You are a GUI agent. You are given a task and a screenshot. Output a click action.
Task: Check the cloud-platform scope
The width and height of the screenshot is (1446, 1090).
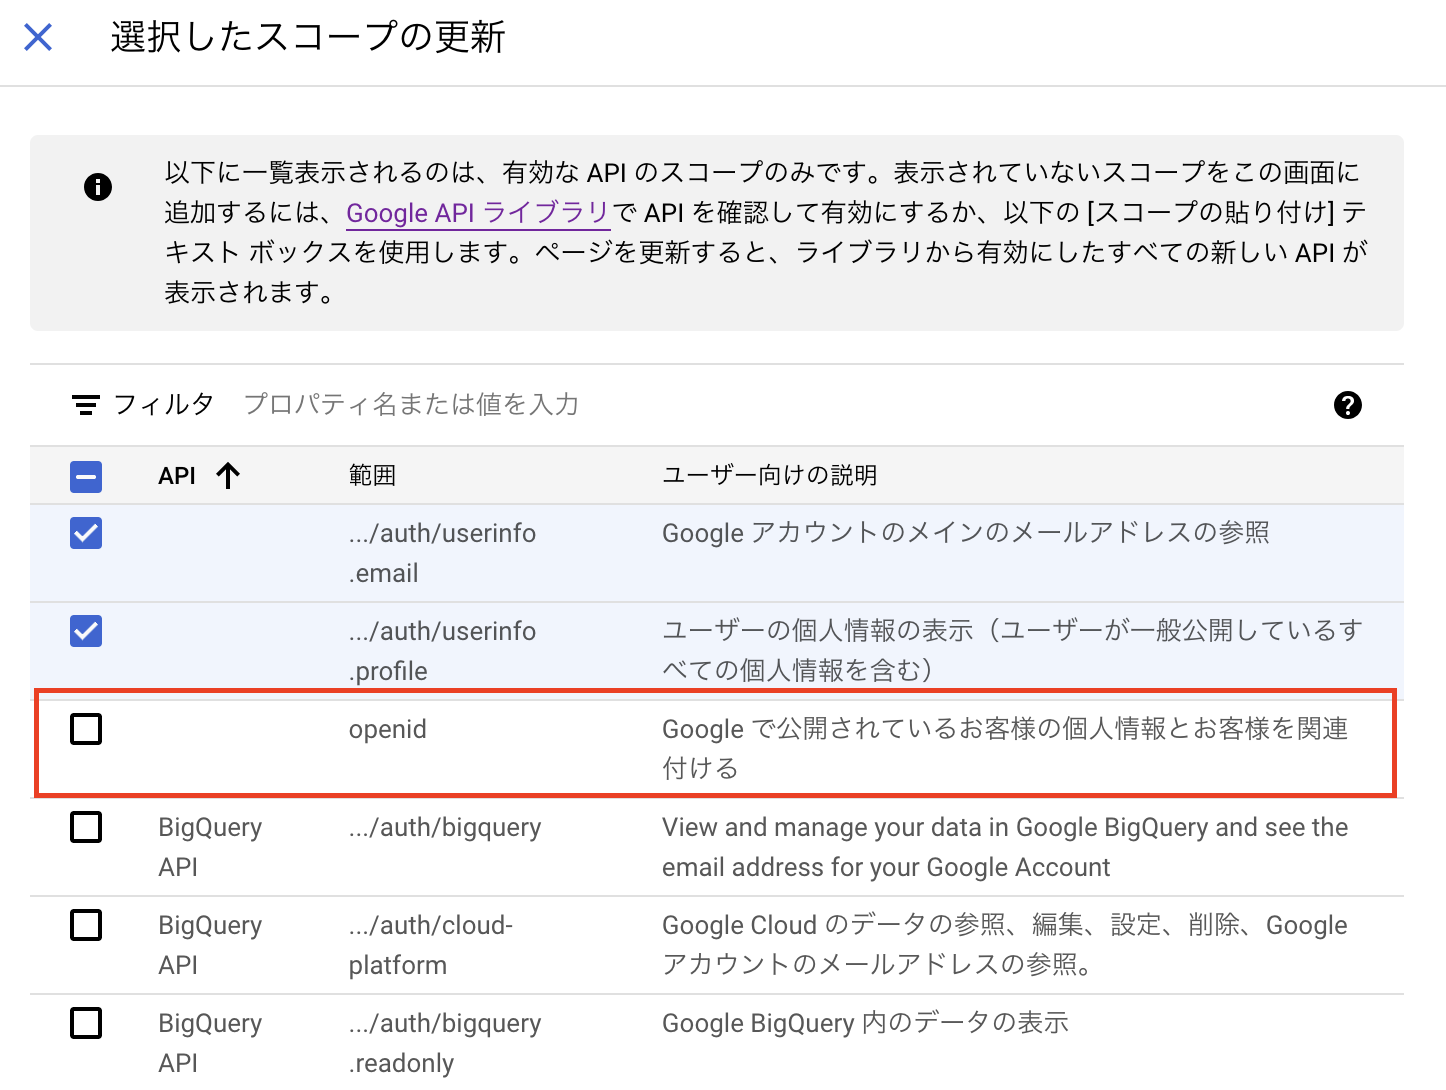click(x=86, y=925)
